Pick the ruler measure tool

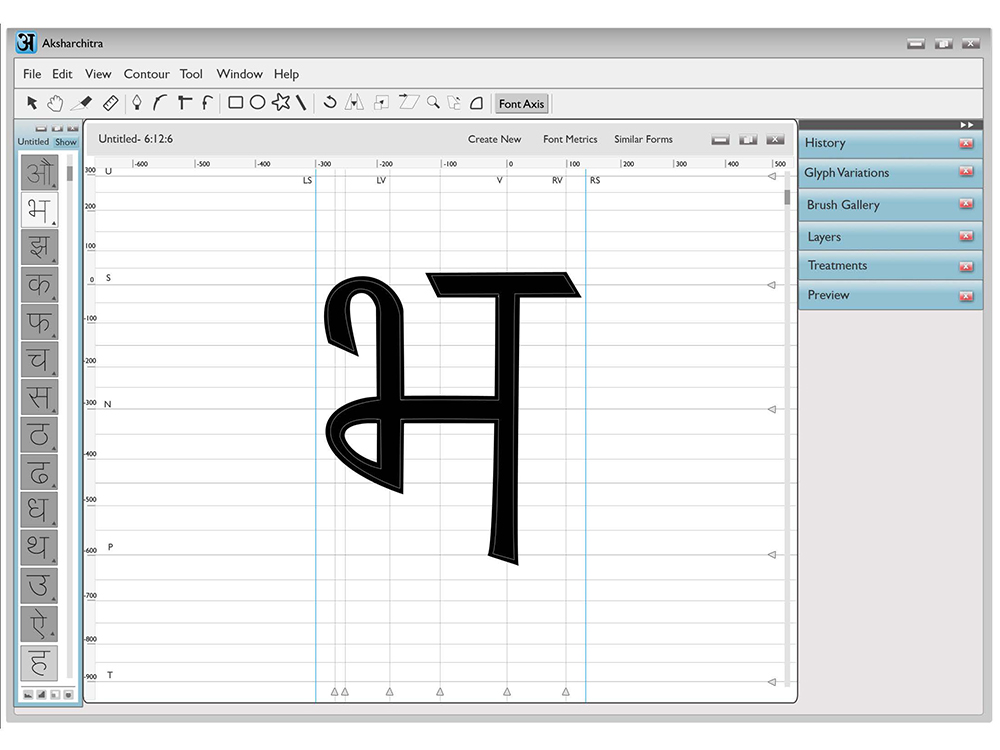(110, 103)
